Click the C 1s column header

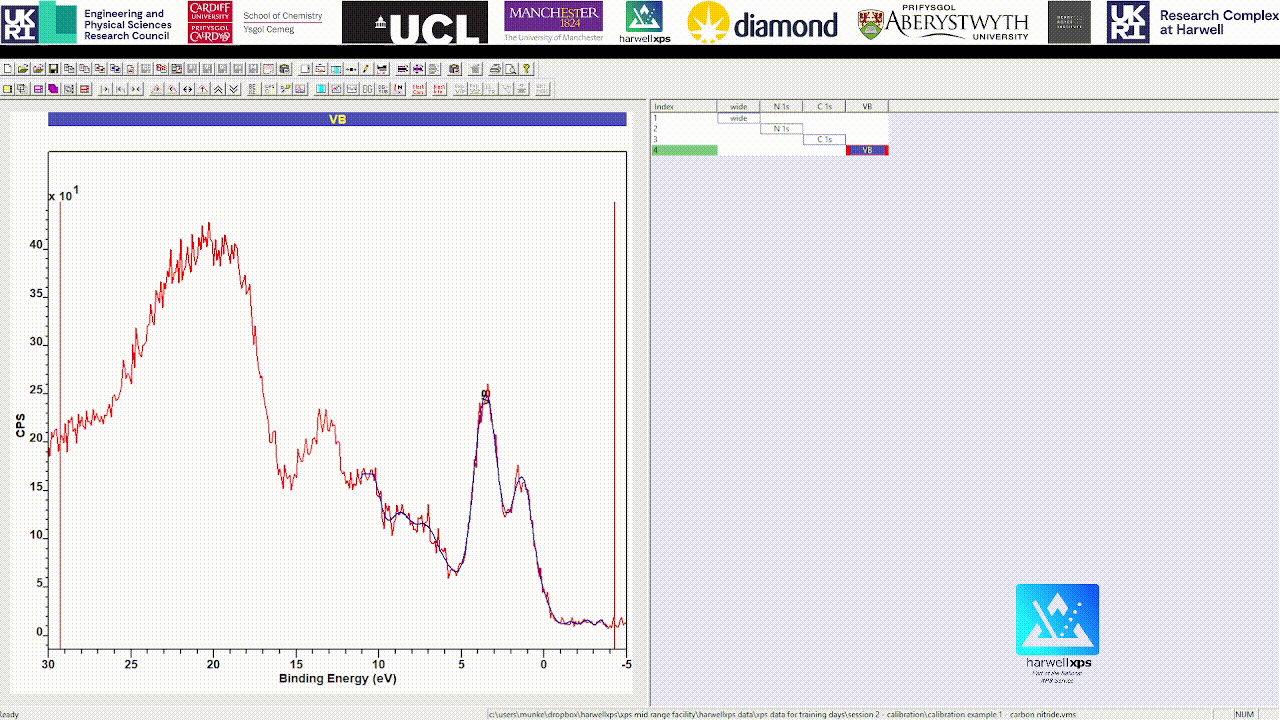click(x=824, y=106)
